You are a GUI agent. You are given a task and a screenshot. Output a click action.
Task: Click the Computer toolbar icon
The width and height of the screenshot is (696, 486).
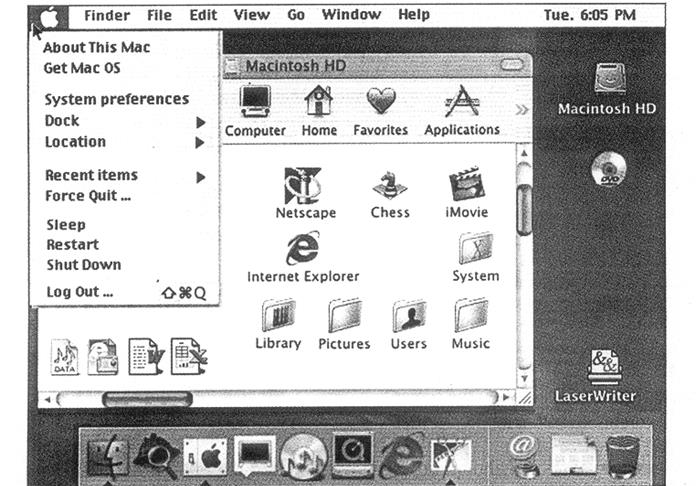tap(255, 100)
